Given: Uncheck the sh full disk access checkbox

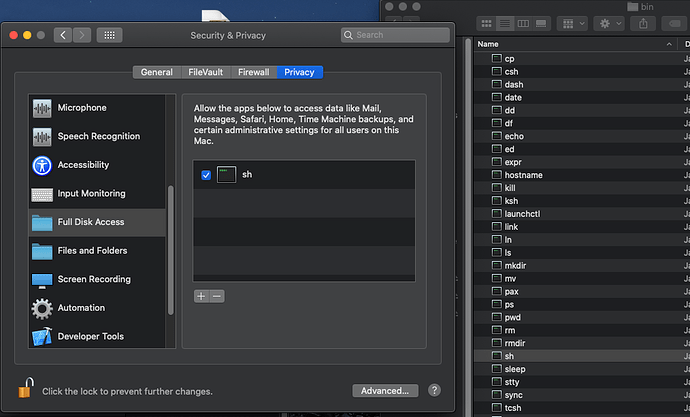Looking at the screenshot, I should [206, 174].
